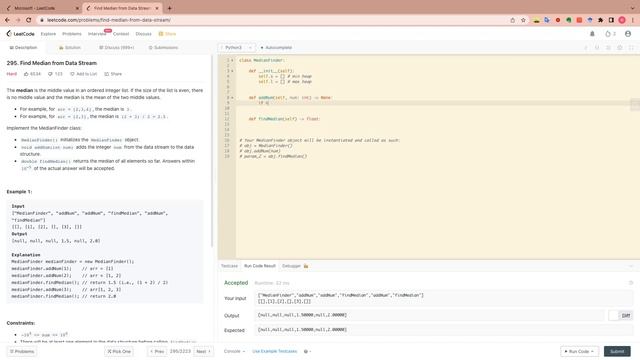This screenshot has height=360, width=640.
Task: Toggle the Autocomplete option
Action: pos(276,47)
